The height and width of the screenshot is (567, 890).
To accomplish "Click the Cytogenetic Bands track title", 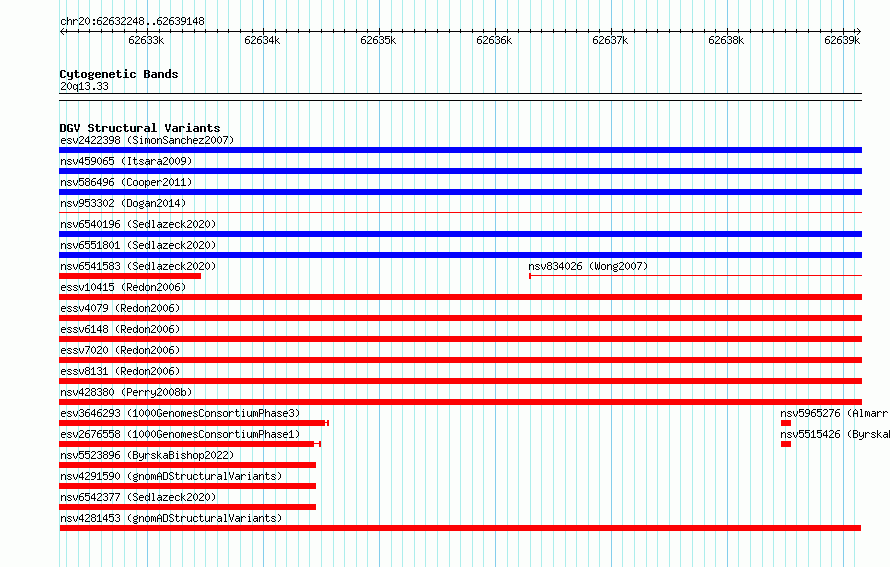I will 119,74.
